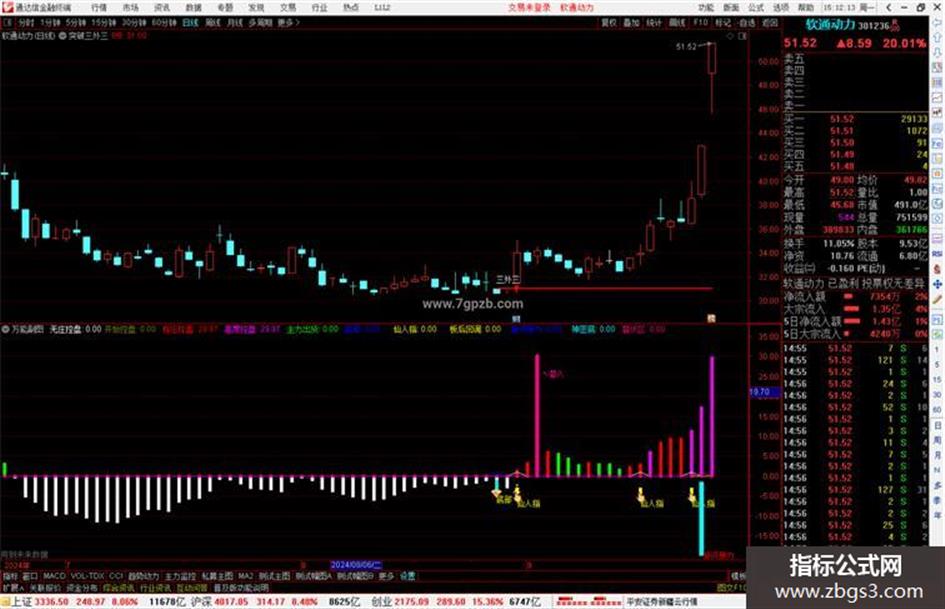This screenshot has height=609, width=945.
Task: Switch chart to 5分钟 period
Action: click(77, 22)
